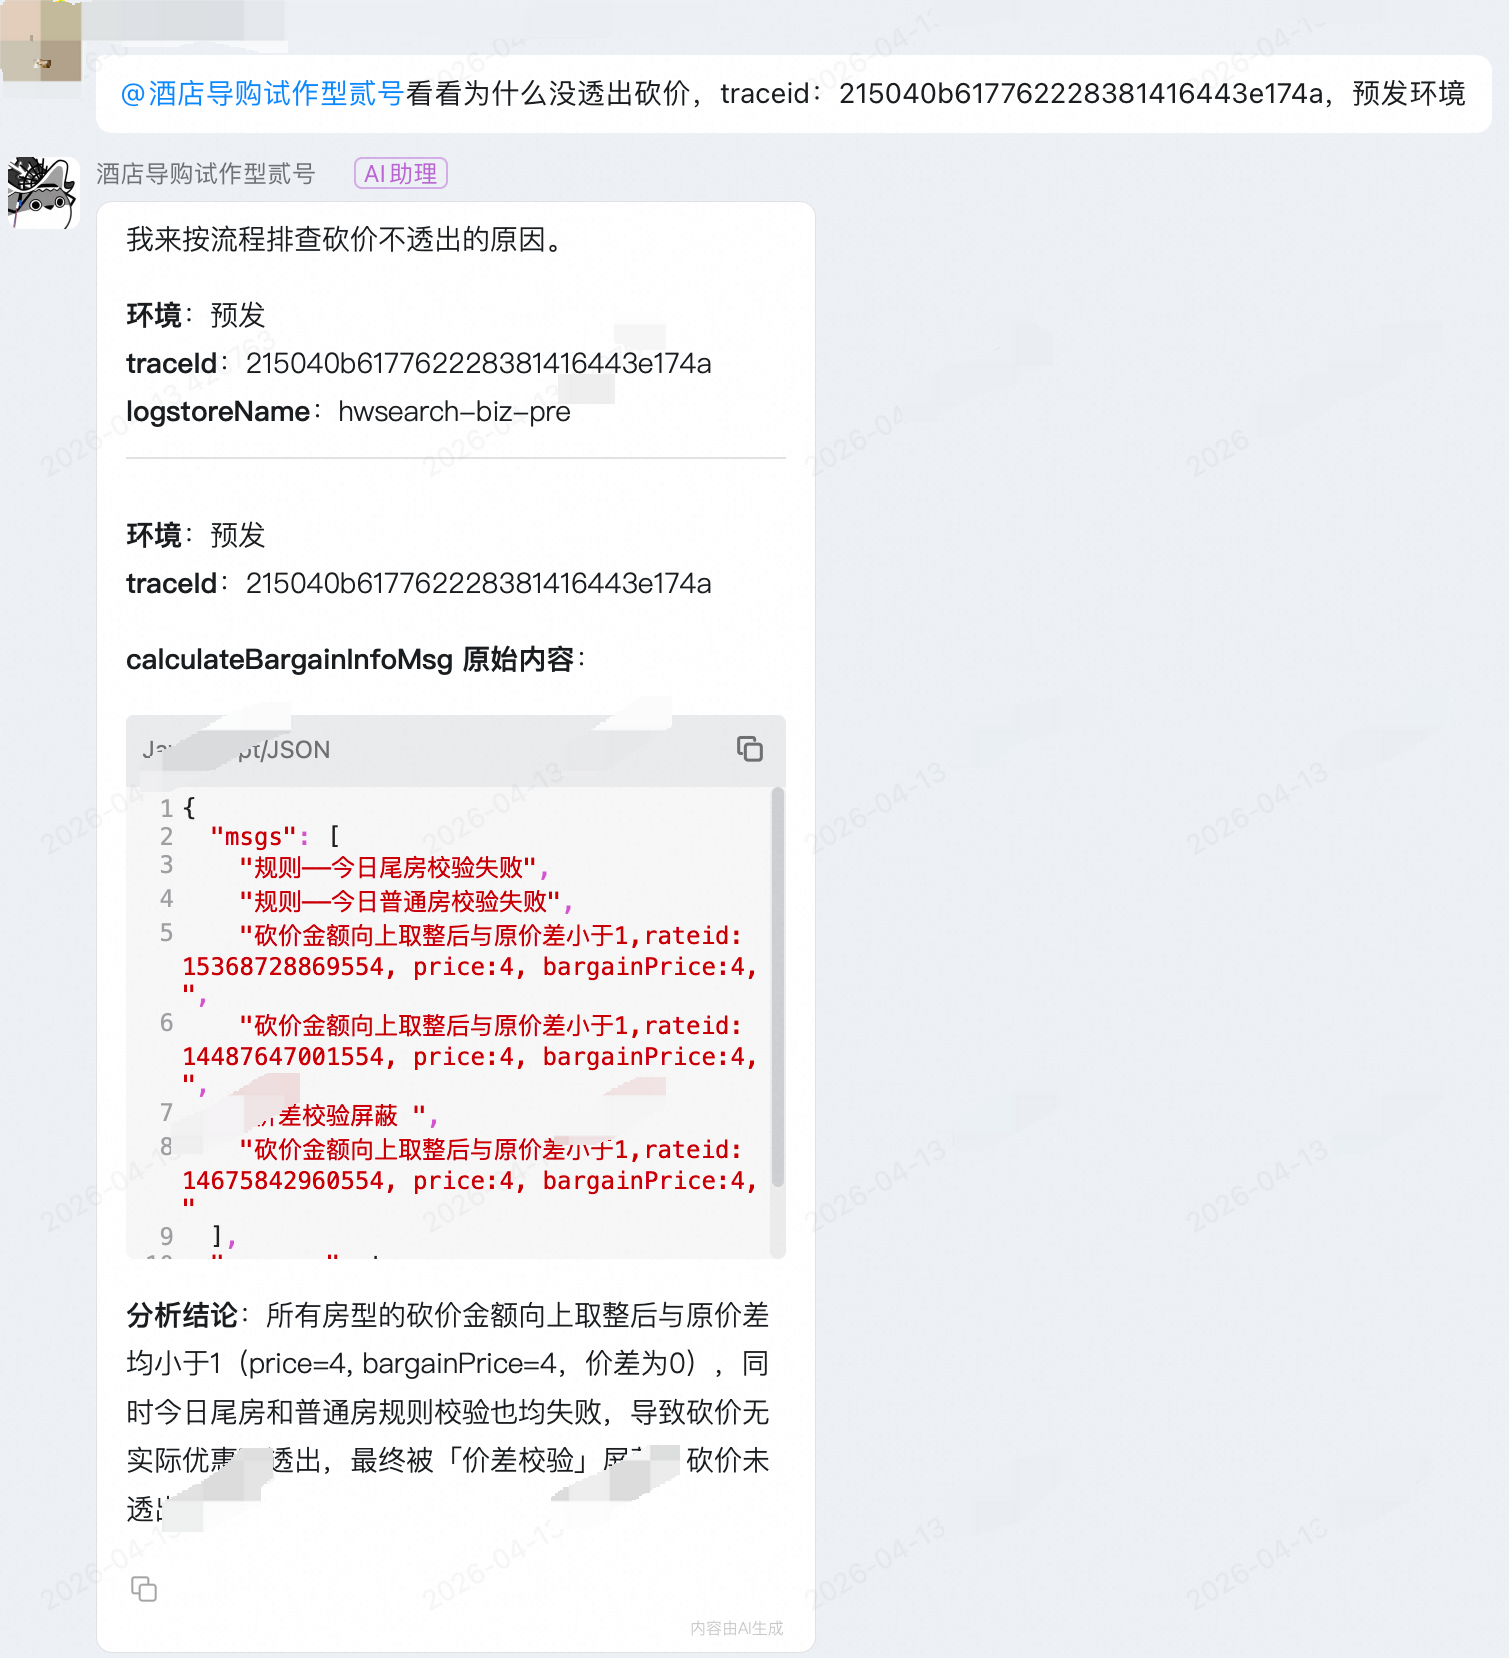Click the @酒店导购试作型贰号 mention

click(x=261, y=94)
